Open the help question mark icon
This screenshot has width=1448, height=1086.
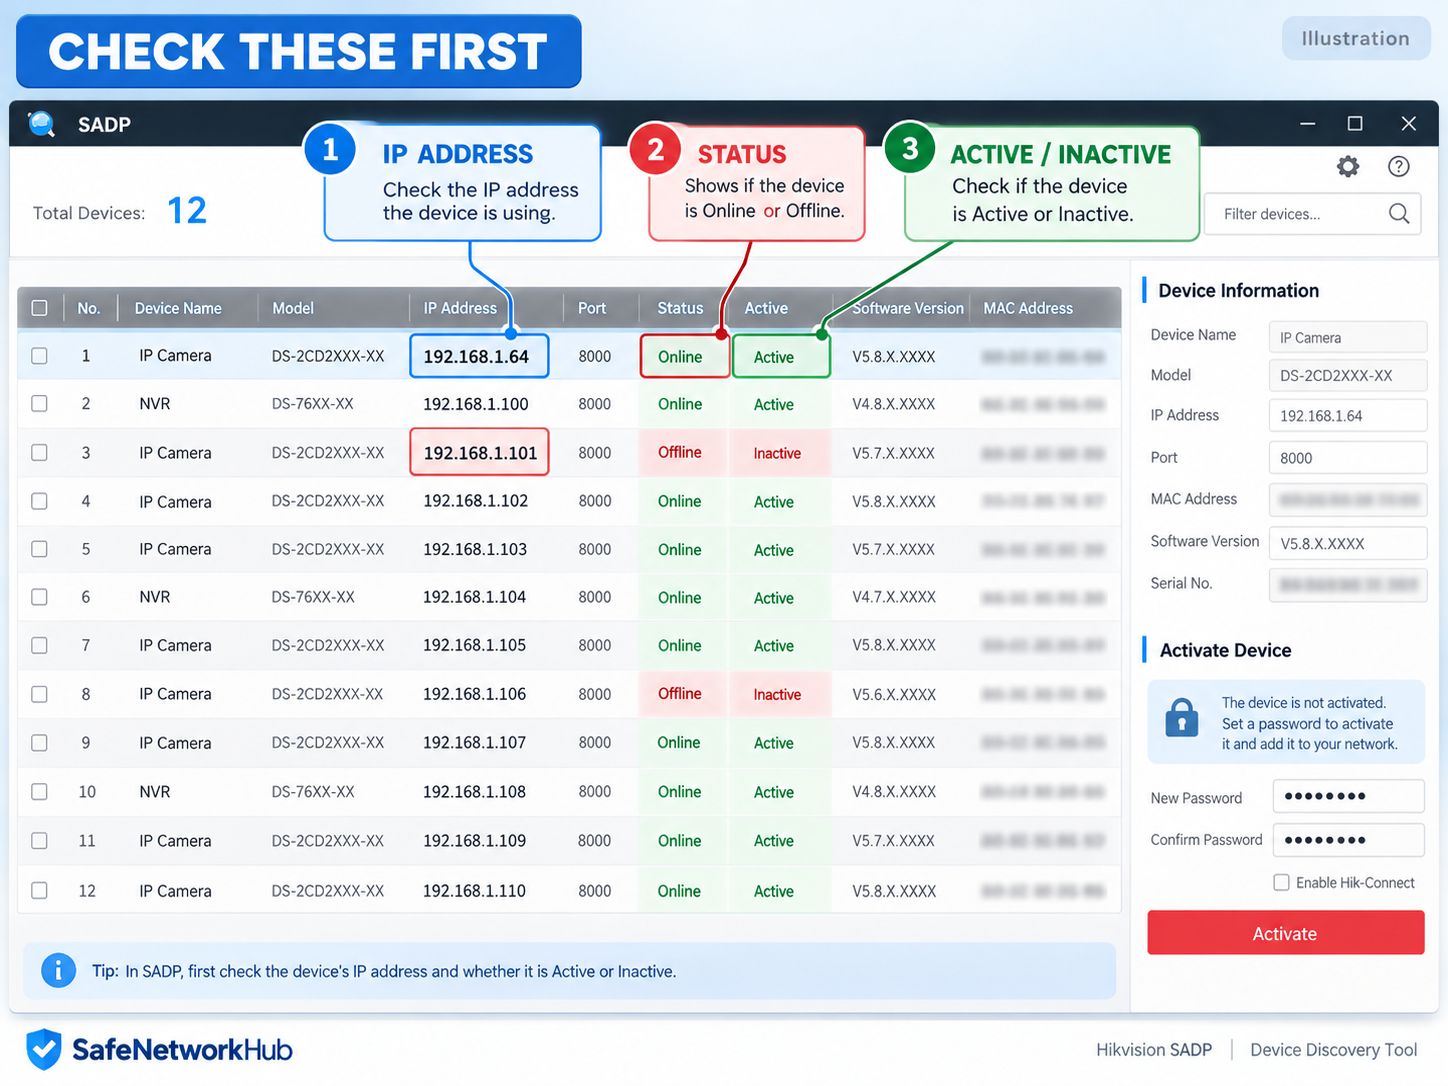pyautogui.click(x=1399, y=167)
